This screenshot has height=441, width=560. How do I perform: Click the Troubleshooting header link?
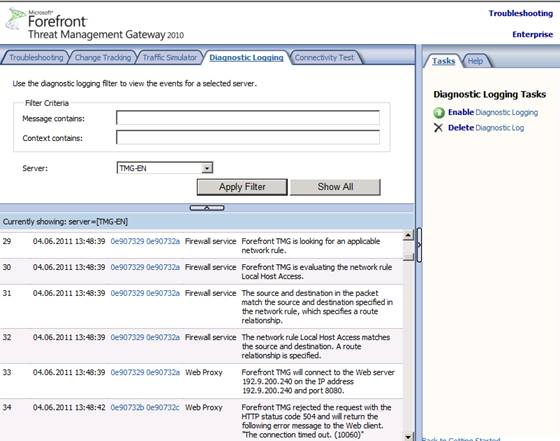coord(521,14)
